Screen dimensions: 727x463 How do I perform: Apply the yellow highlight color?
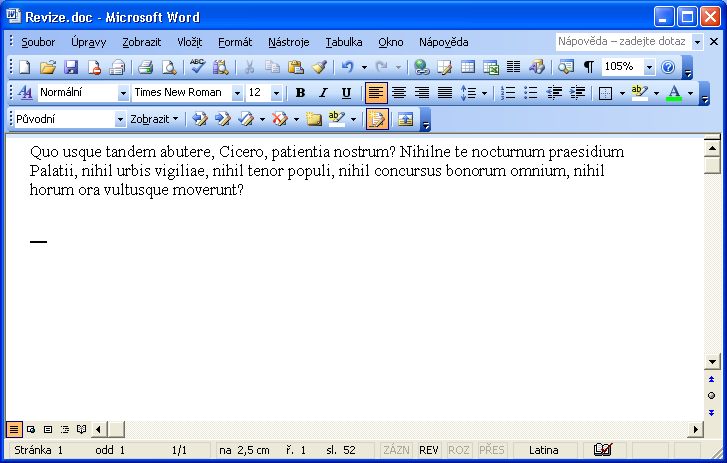click(639, 93)
